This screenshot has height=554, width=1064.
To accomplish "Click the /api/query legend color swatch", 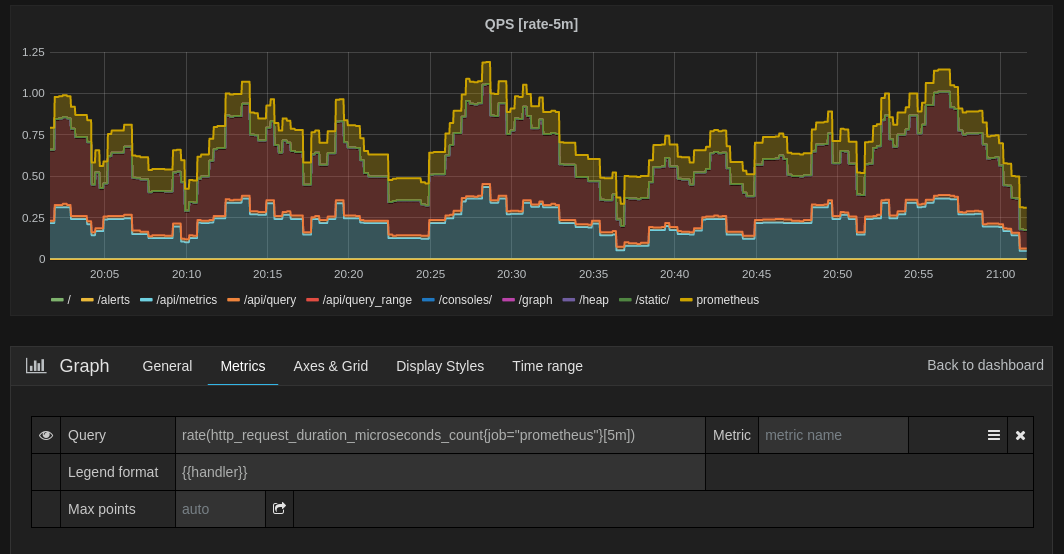I will (x=233, y=300).
